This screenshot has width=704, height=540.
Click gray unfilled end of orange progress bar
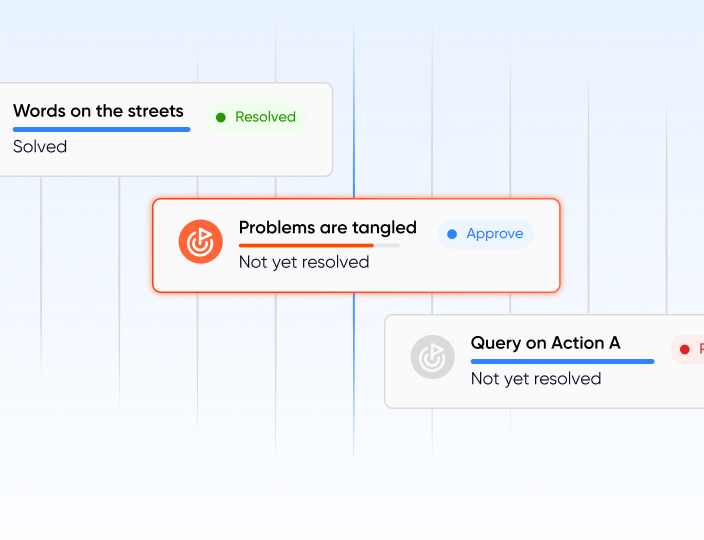387,245
